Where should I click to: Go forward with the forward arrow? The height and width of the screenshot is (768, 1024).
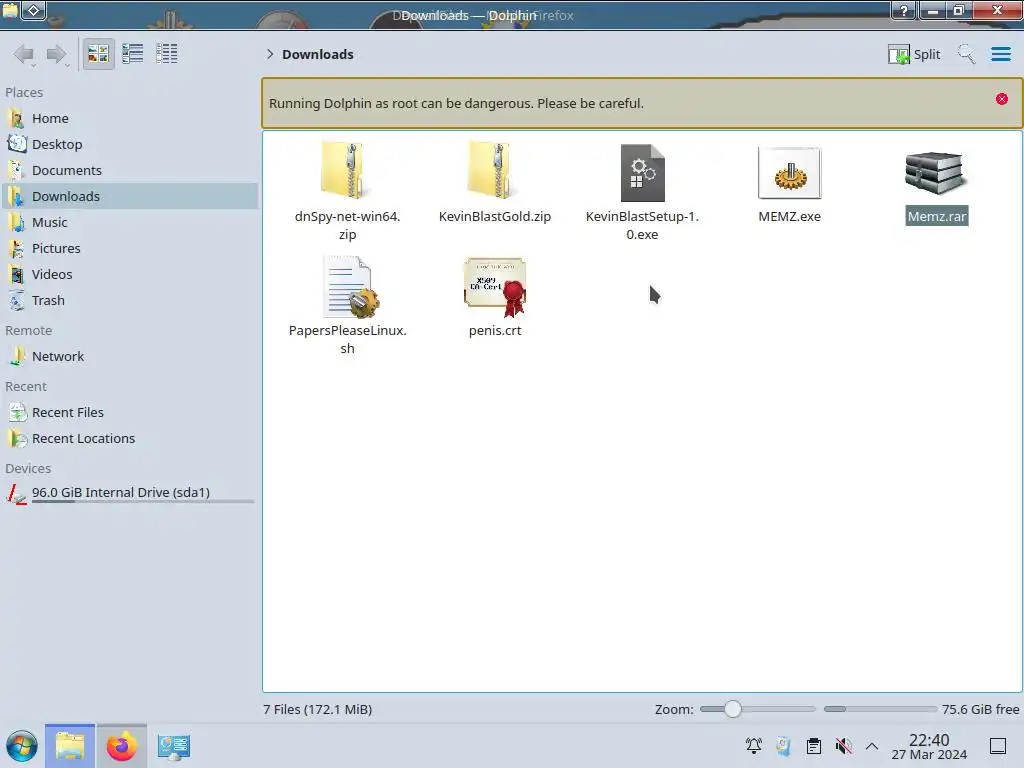coord(56,54)
